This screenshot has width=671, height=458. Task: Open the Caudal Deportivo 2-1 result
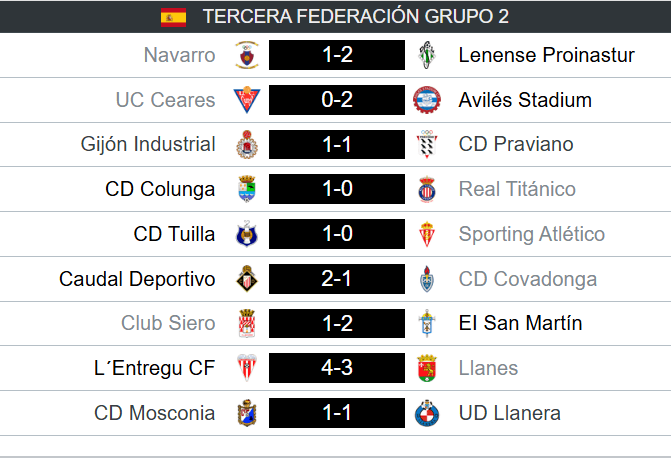[335, 279]
